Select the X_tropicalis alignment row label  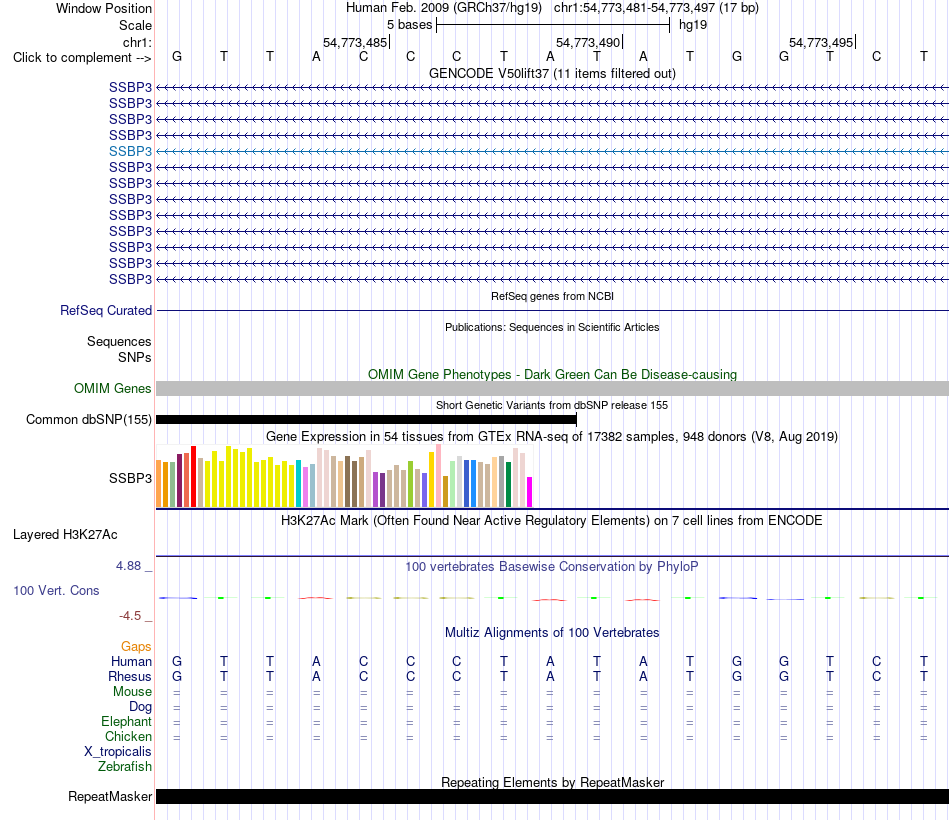118,752
